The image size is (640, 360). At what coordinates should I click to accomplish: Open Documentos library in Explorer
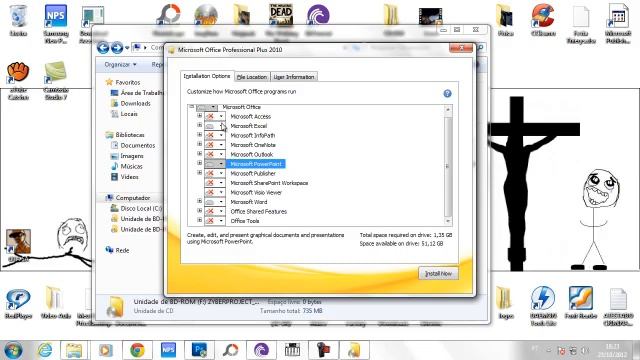(x=133, y=145)
